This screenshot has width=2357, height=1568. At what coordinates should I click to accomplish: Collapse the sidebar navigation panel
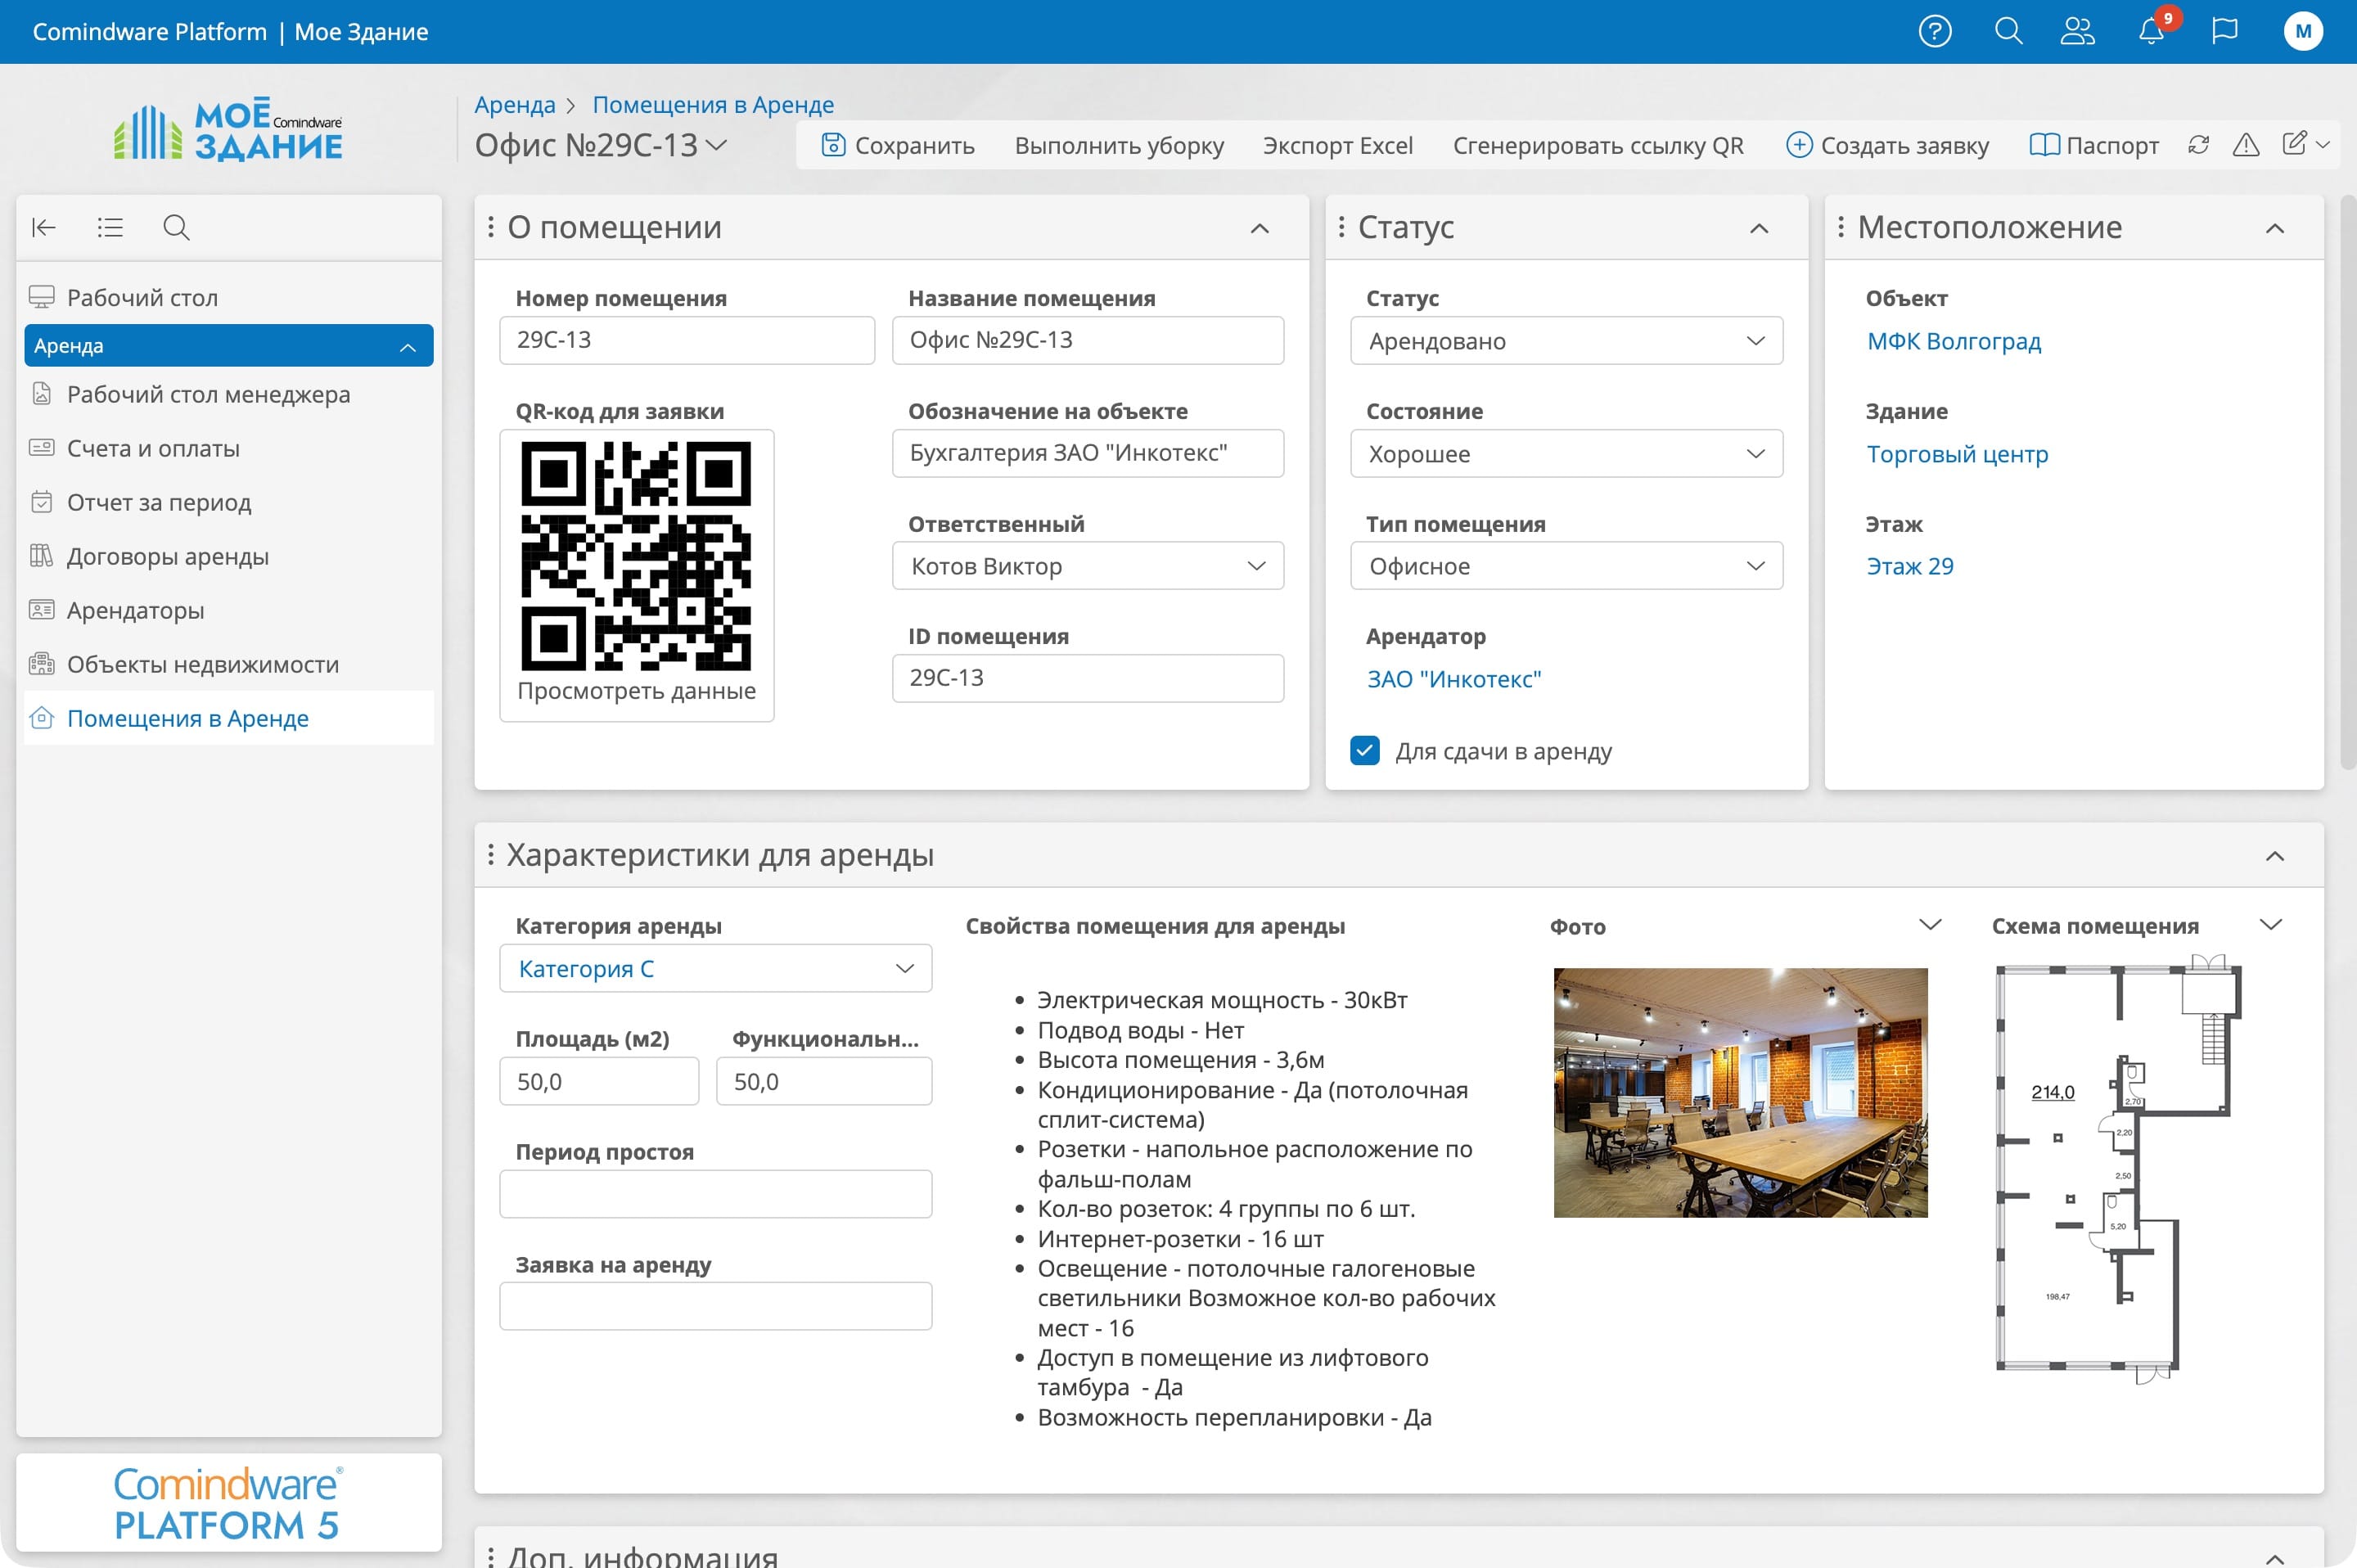(44, 228)
